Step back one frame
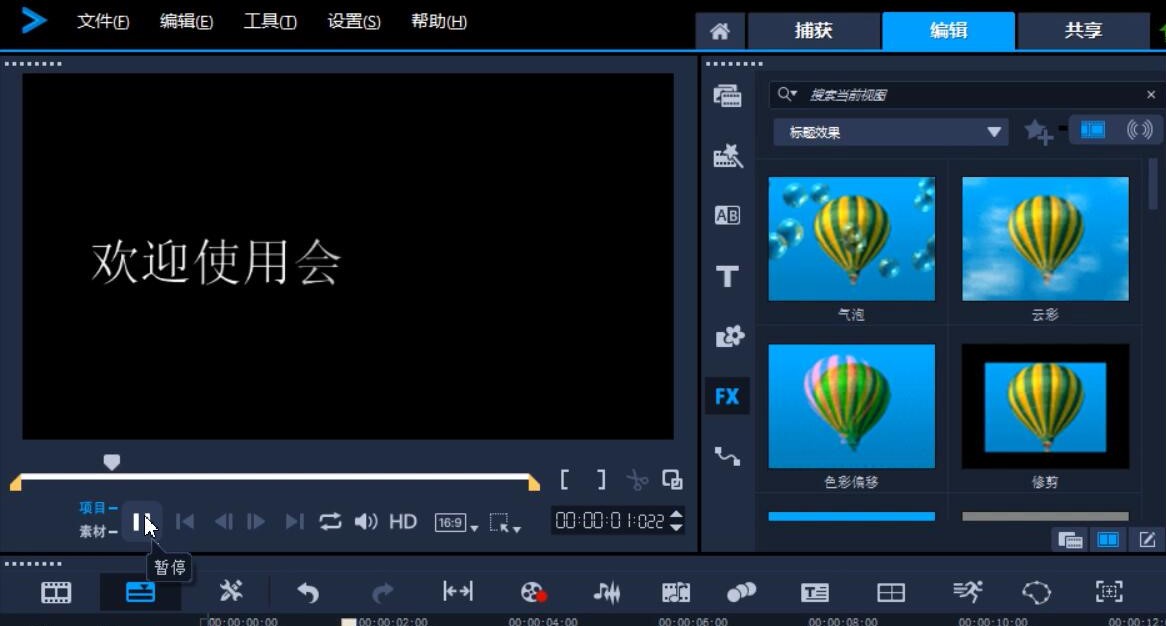Image resolution: width=1166 pixels, height=626 pixels. point(223,522)
